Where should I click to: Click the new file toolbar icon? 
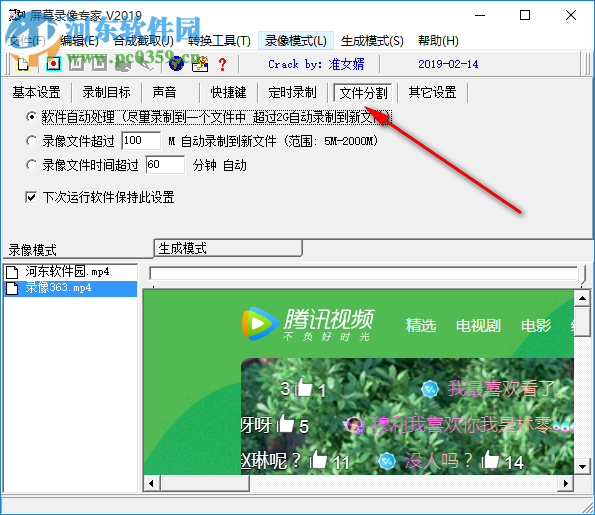click(23, 64)
